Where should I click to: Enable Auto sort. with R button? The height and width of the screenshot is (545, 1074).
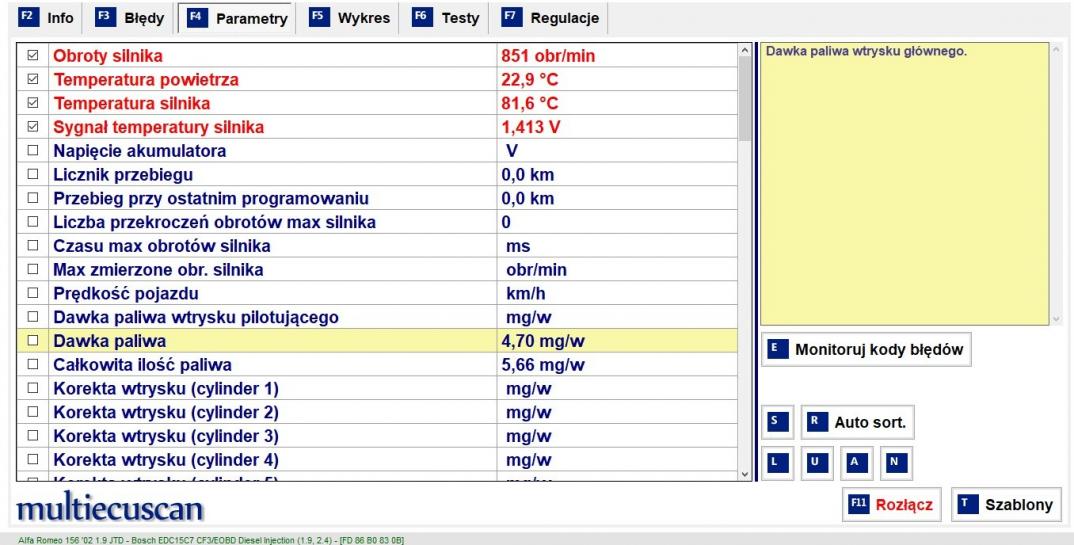pyautogui.click(x=858, y=423)
